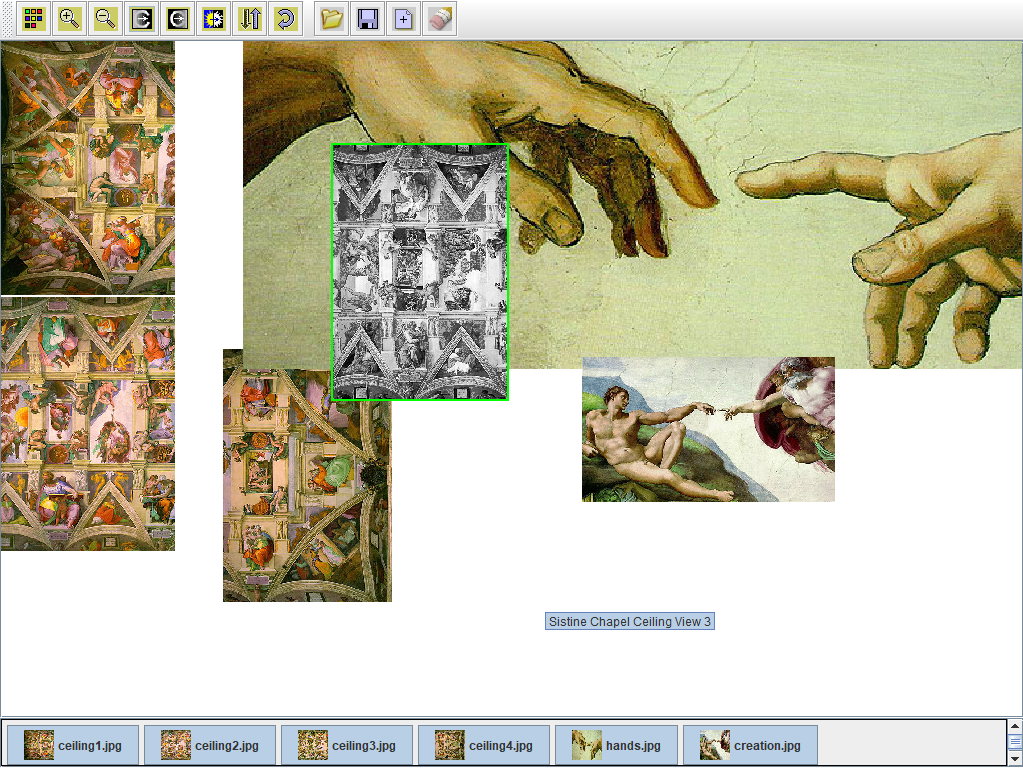Click the zoom in magnifier icon

(69, 19)
